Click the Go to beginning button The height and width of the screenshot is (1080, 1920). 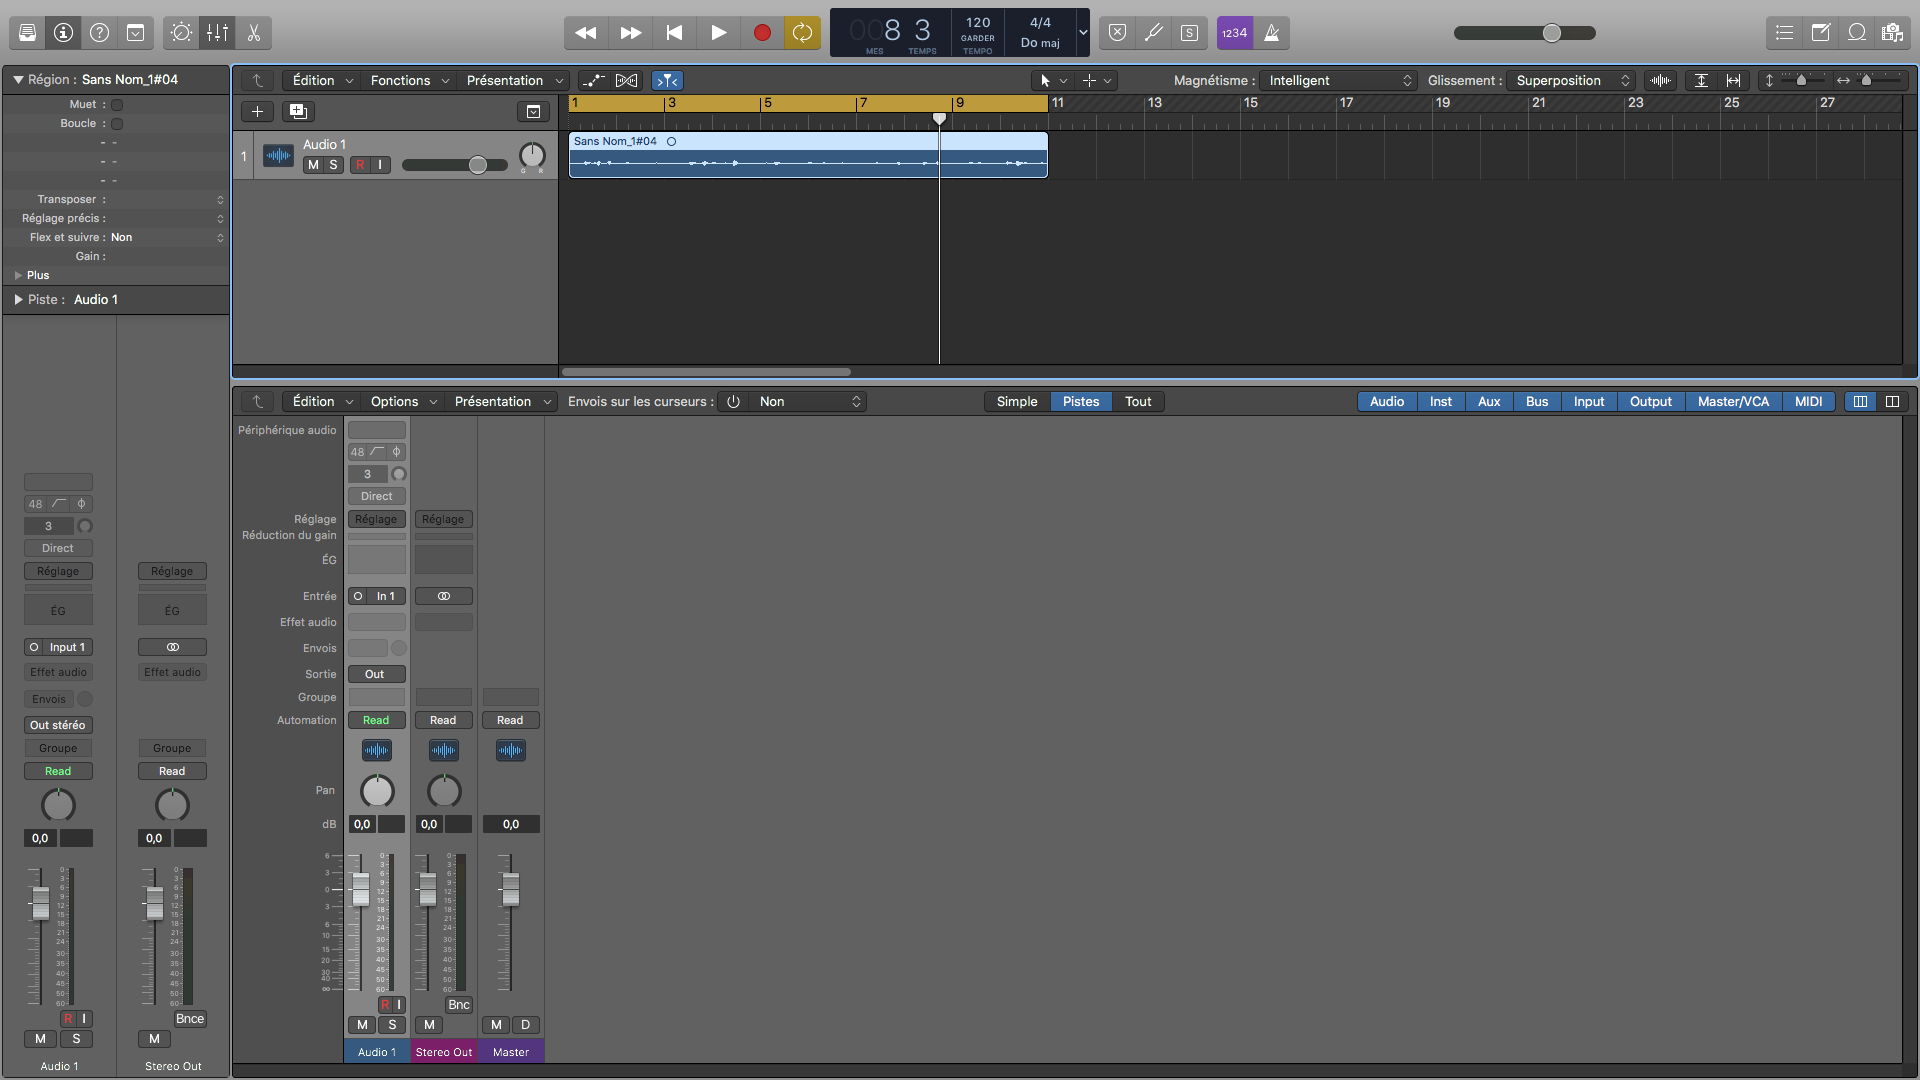pos(675,33)
